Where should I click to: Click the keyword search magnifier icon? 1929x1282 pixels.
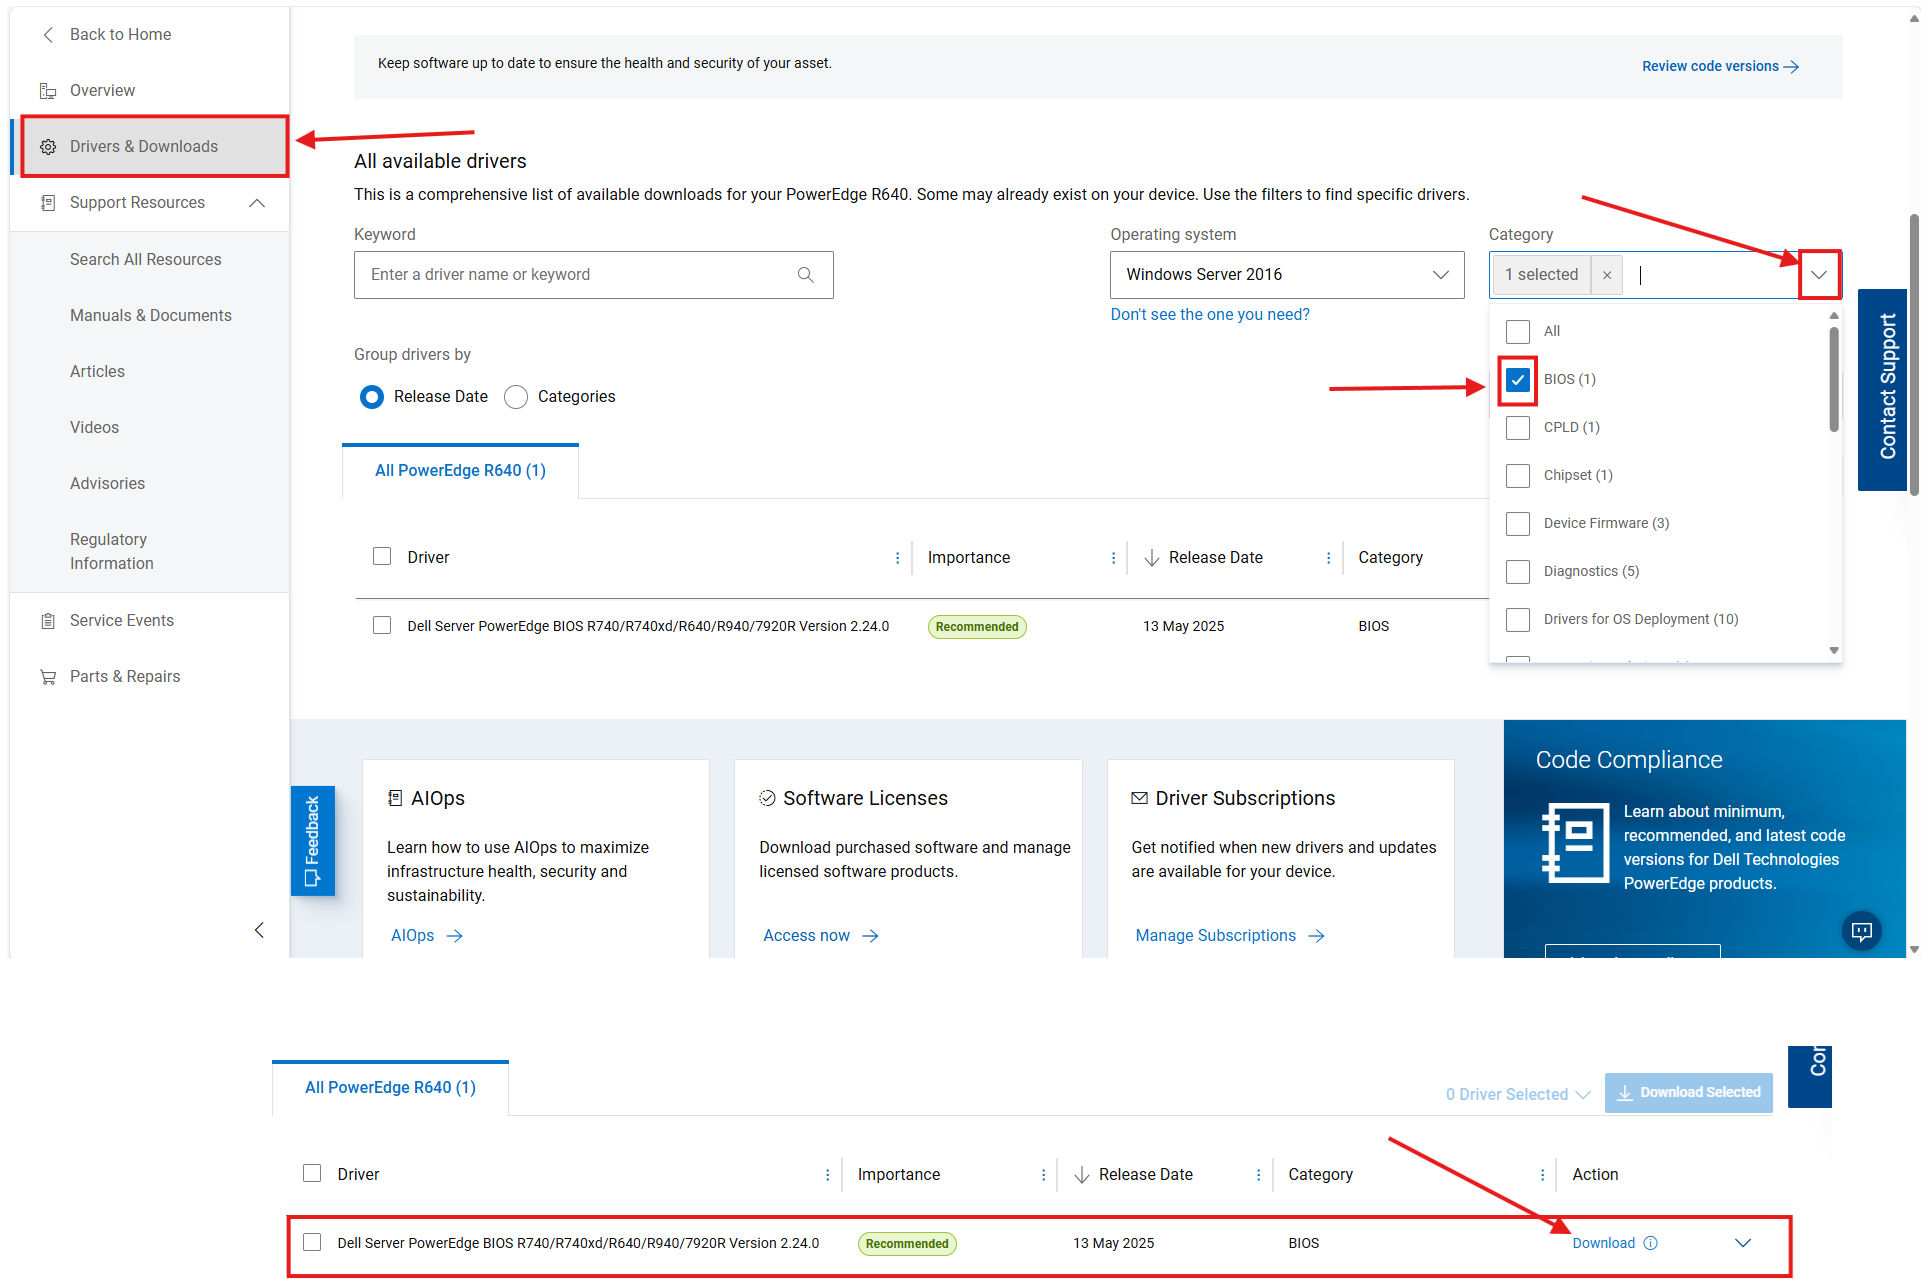click(805, 275)
